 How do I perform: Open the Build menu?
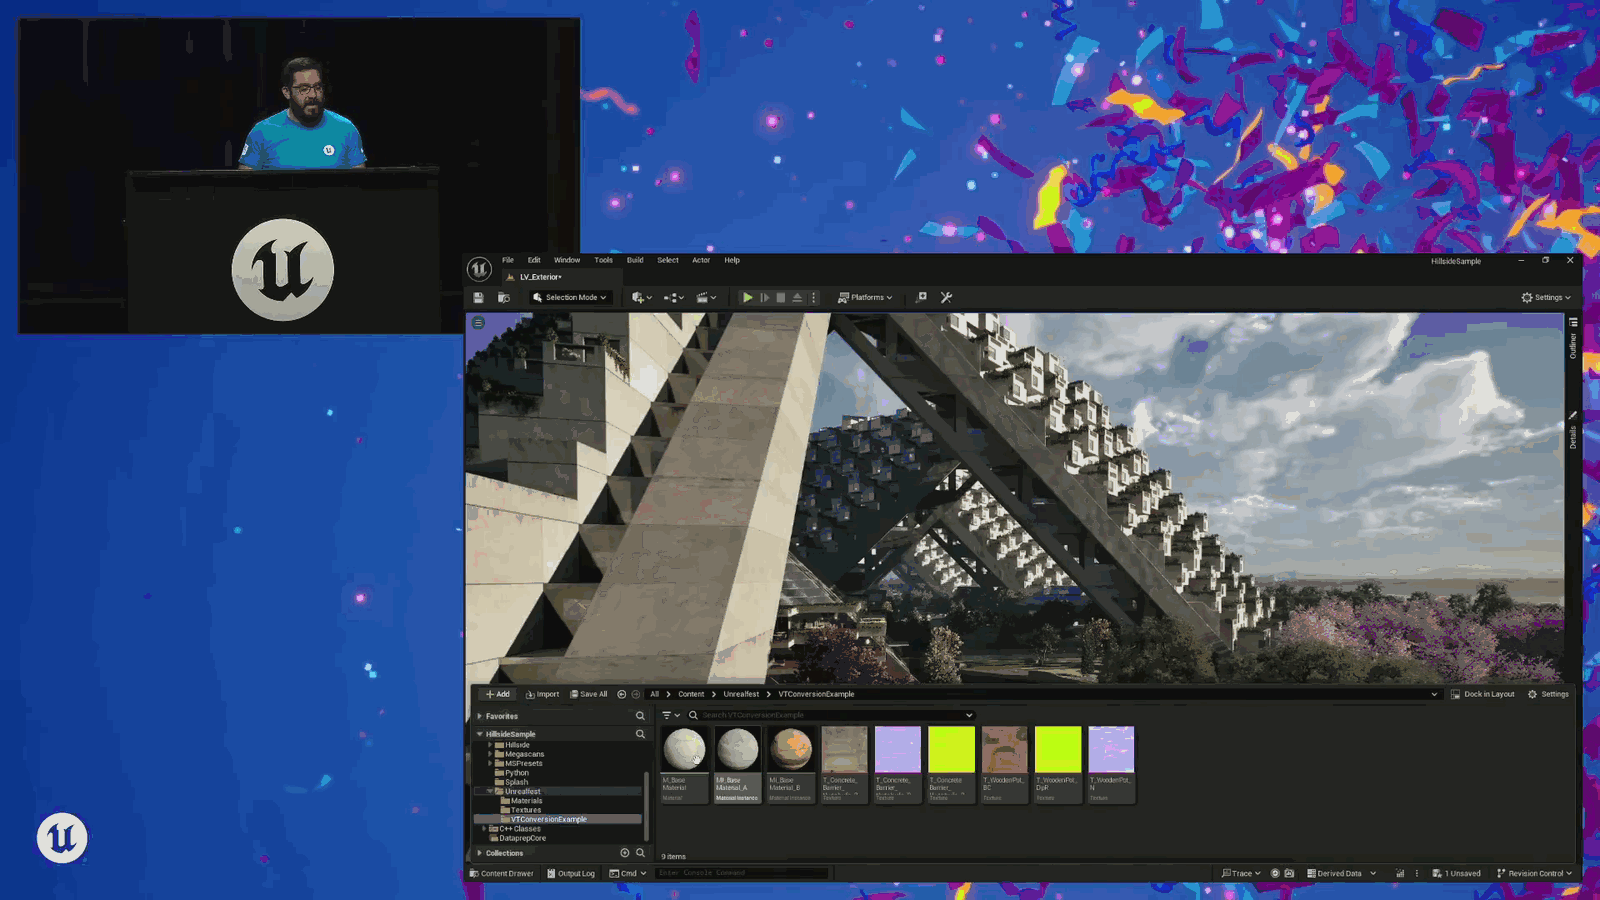click(635, 260)
